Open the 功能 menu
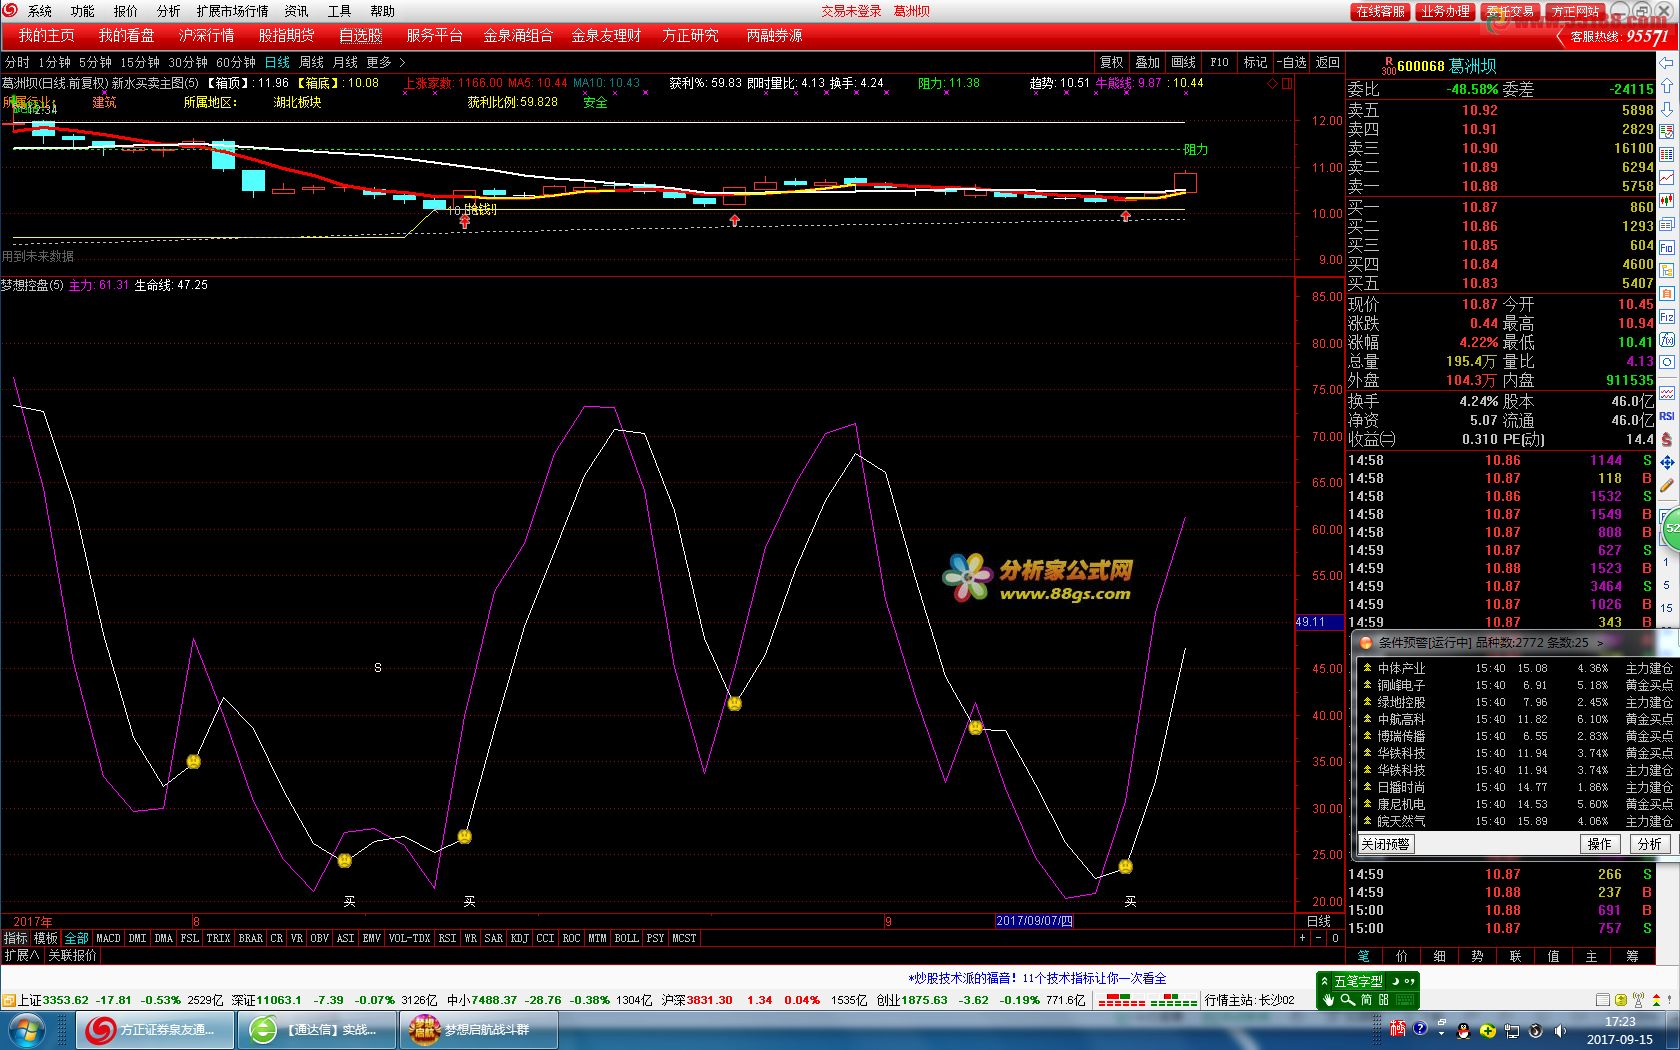The image size is (1680, 1050). click(82, 11)
